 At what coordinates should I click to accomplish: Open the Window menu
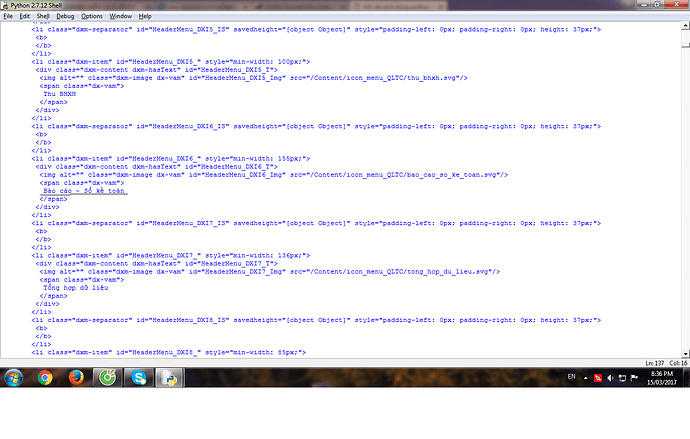(x=120, y=17)
